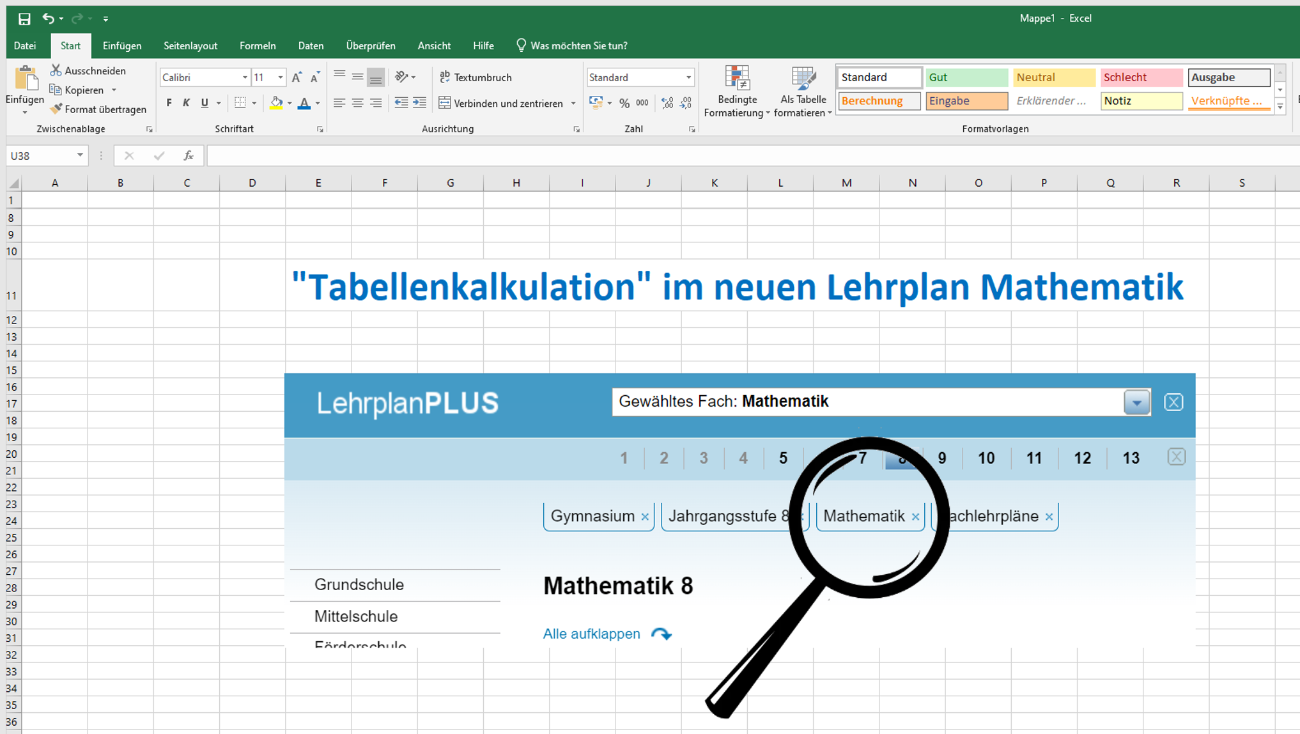Switch to the Einfügen ribbon tab
Image resolution: width=1300 pixels, height=734 pixels.
[x=122, y=46]
